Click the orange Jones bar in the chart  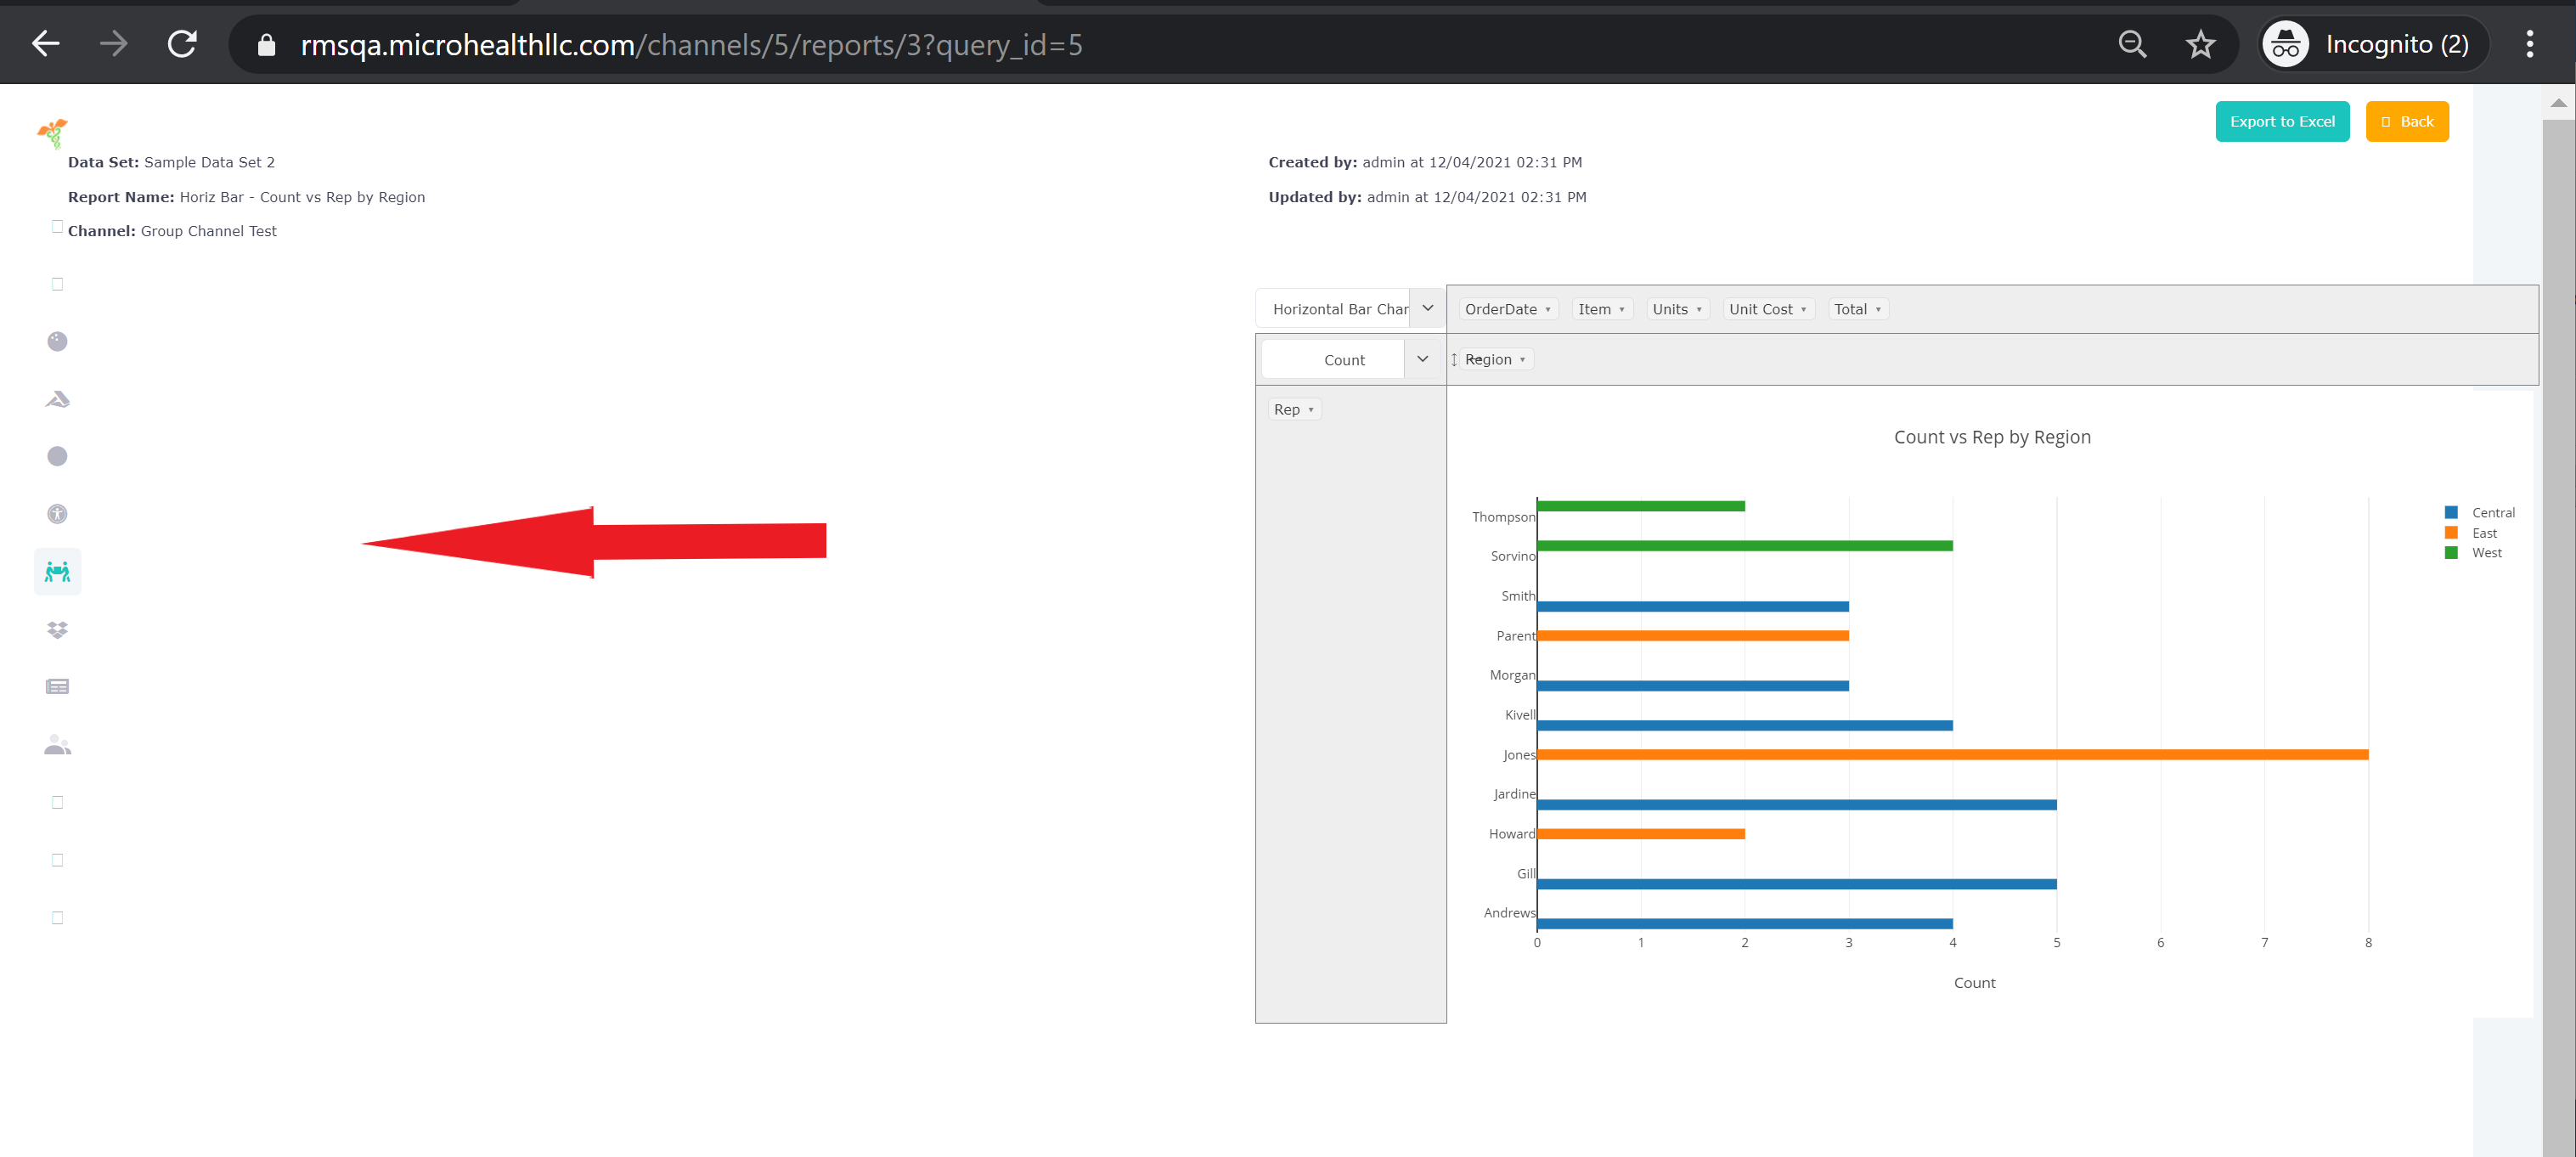[1952, 754]
